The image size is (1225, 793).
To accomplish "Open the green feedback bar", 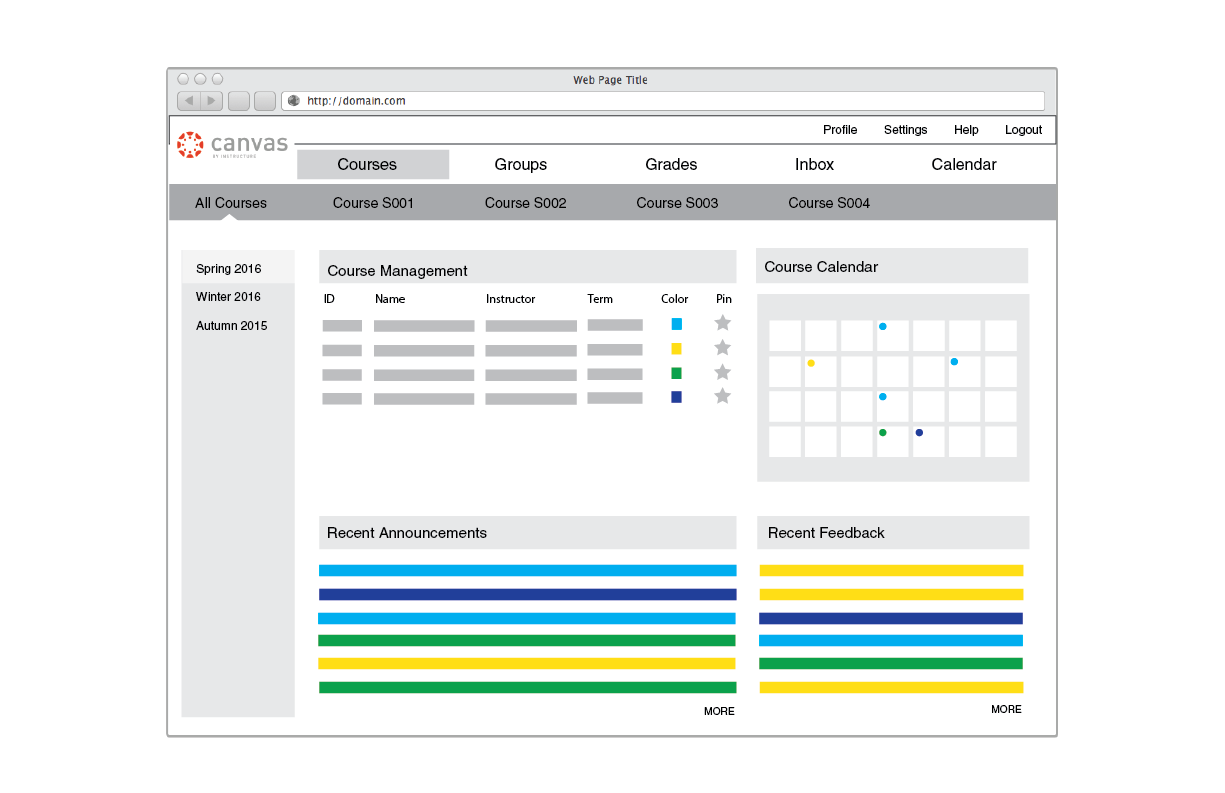I will [891, 663].
